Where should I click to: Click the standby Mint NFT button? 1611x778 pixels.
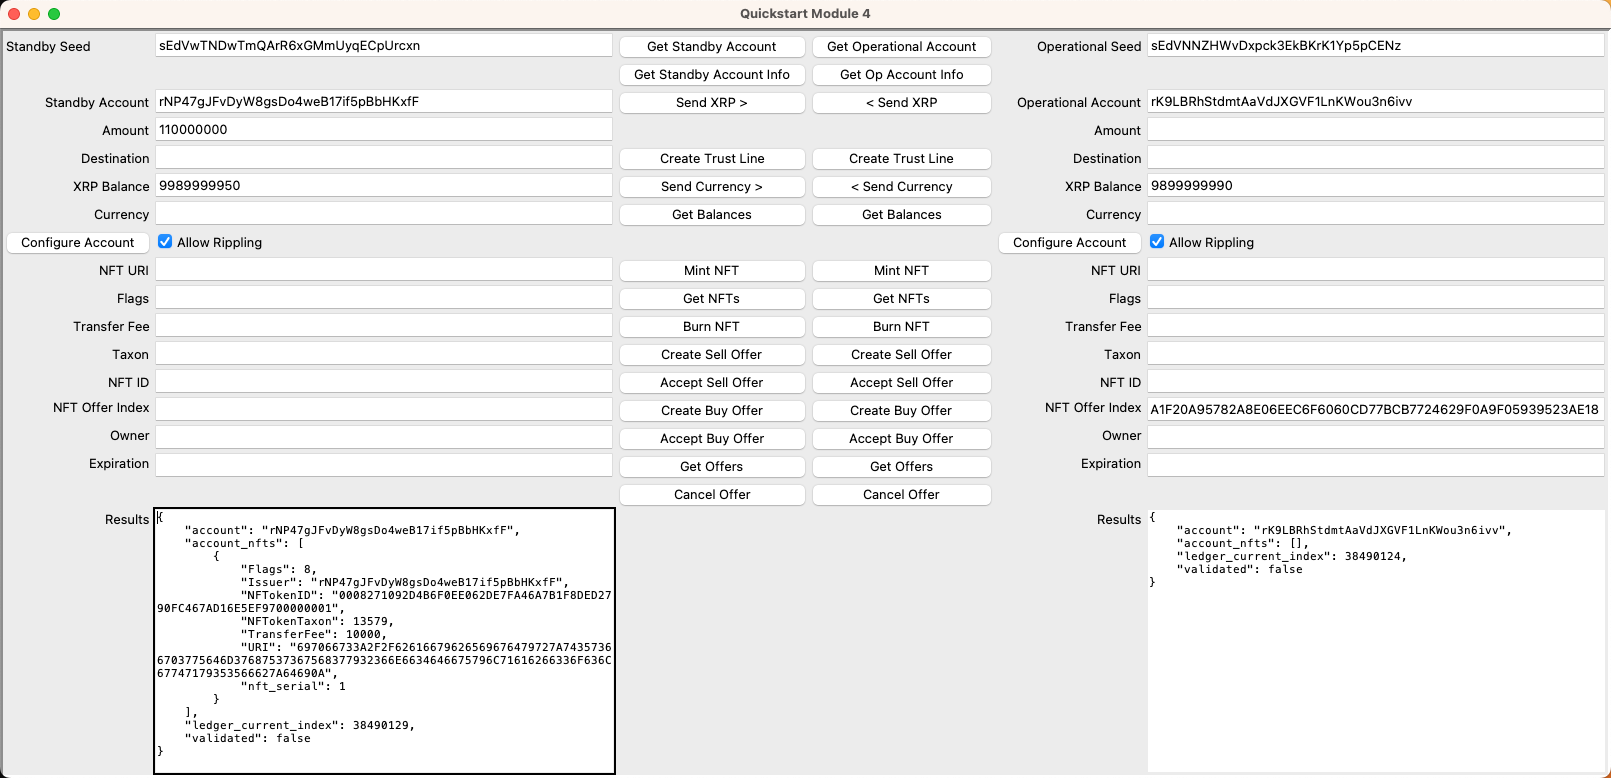(711, 270)
